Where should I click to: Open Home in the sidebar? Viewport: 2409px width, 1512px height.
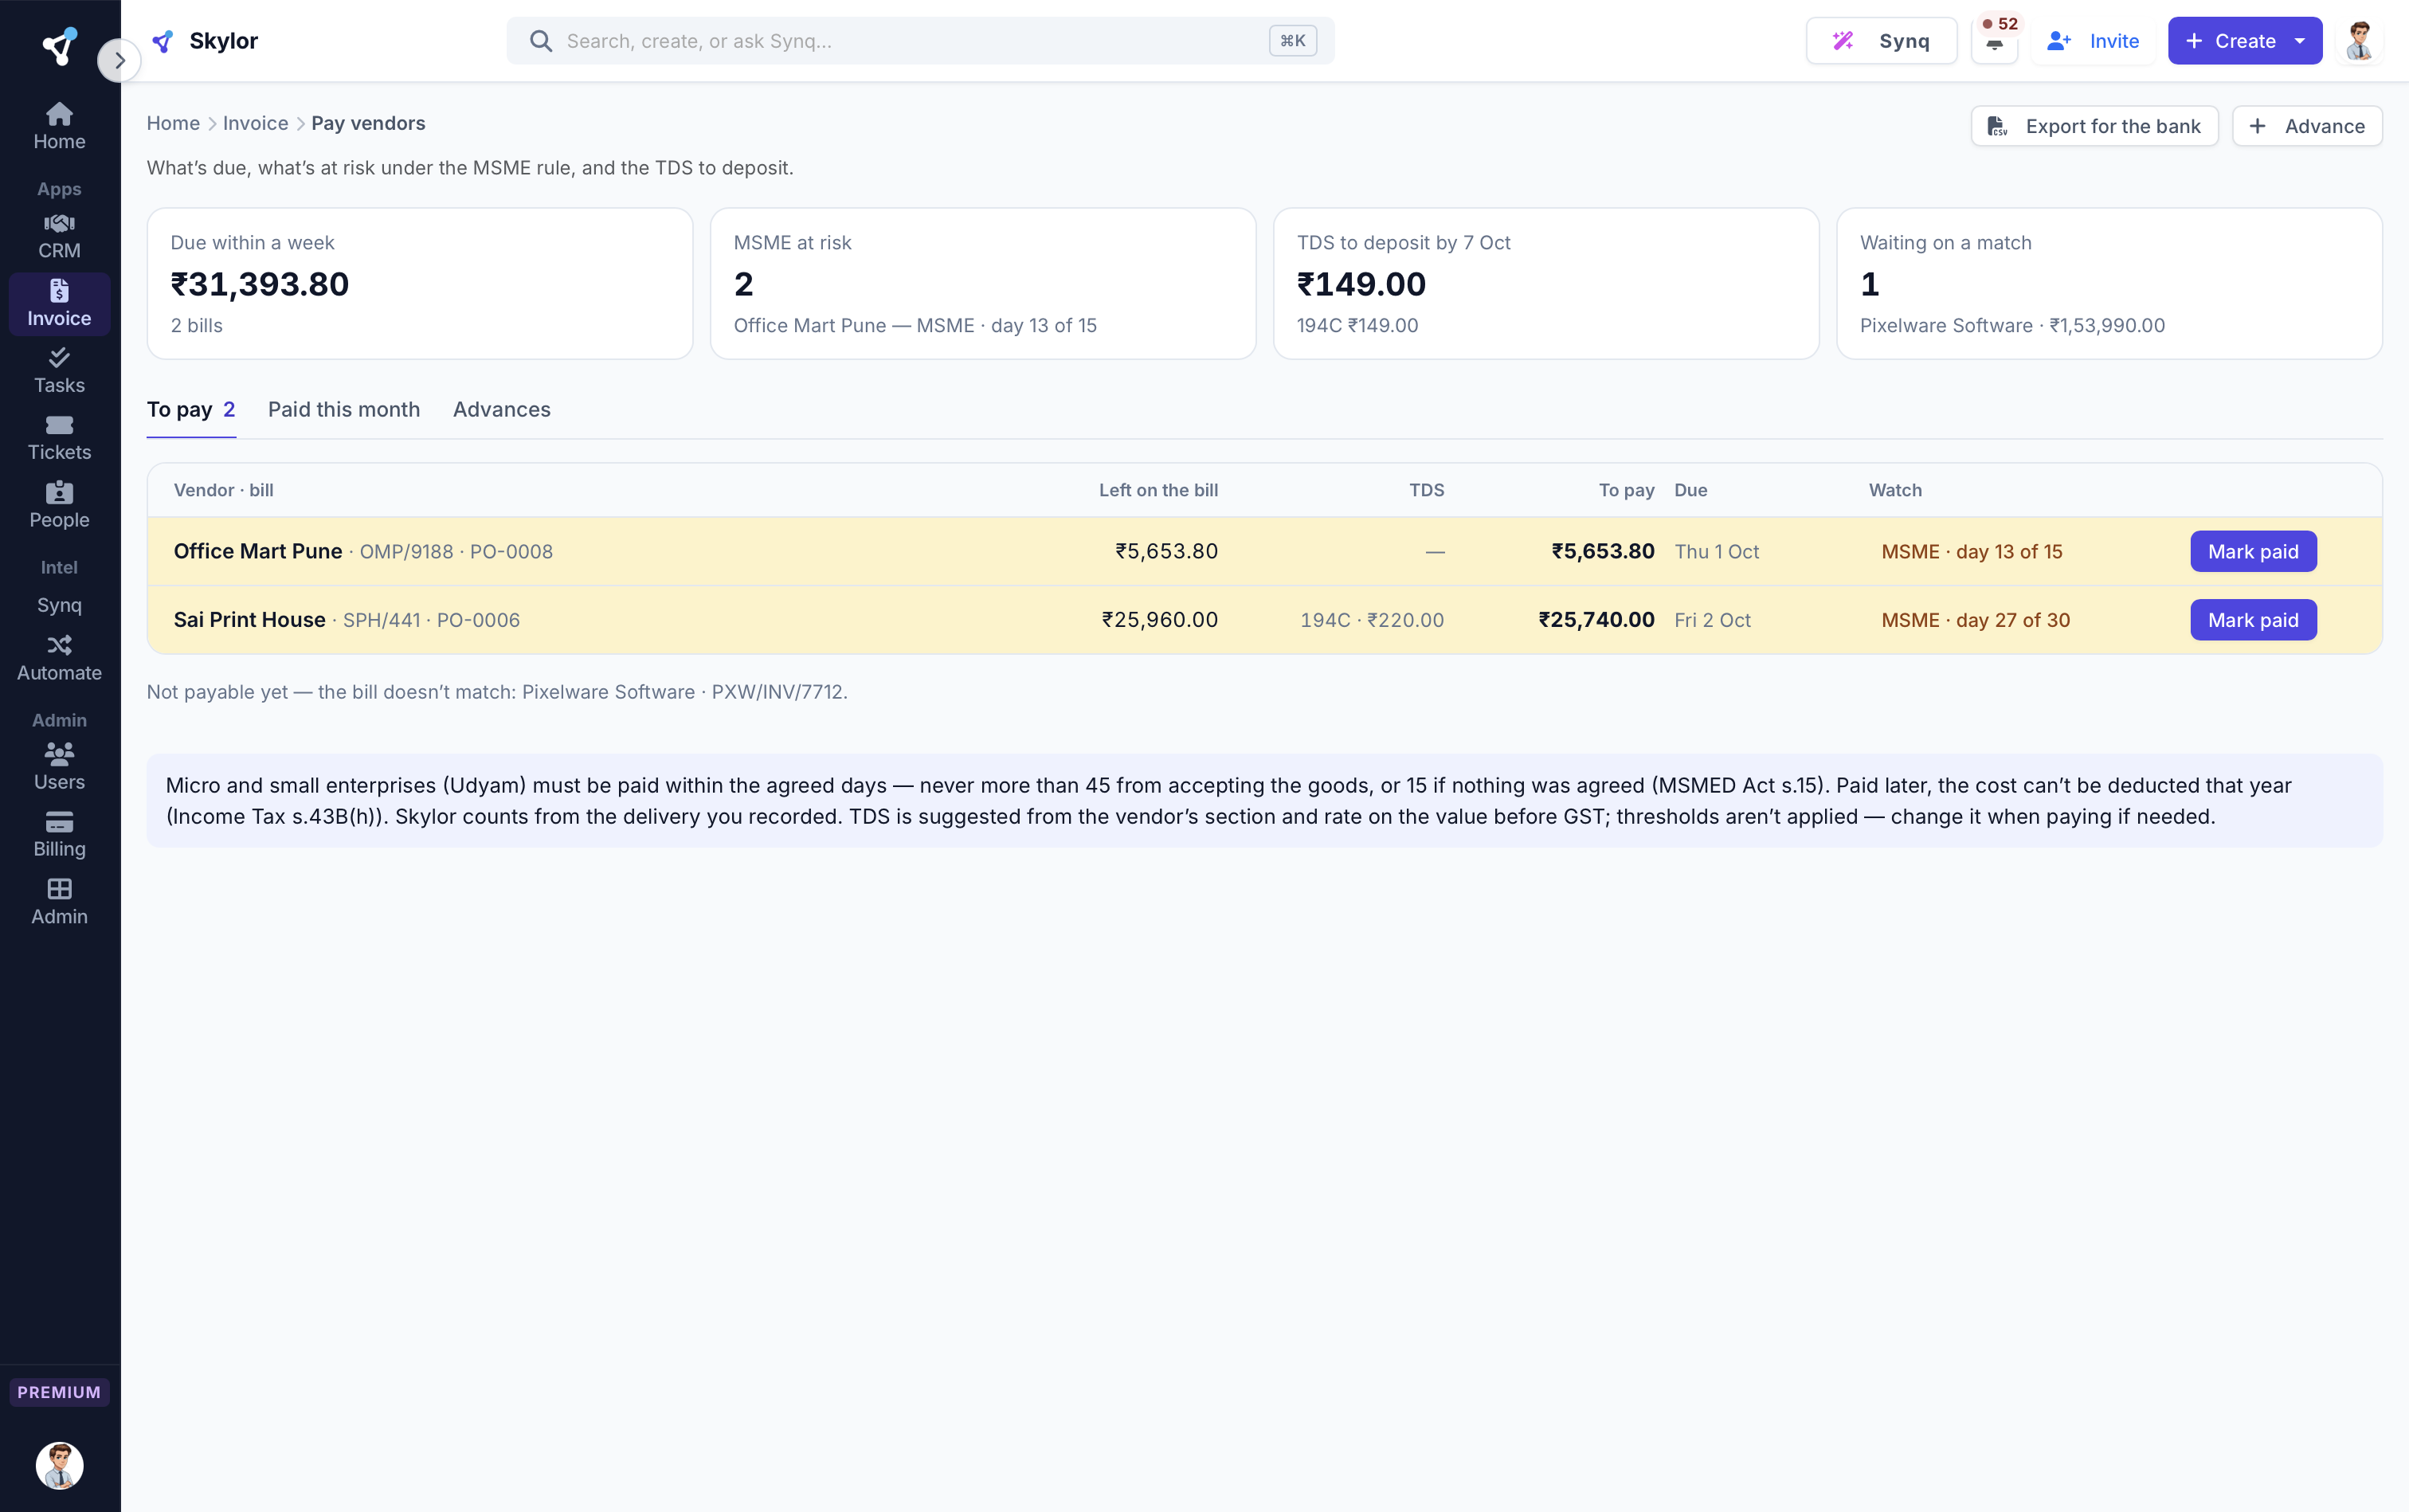[59, 126]
